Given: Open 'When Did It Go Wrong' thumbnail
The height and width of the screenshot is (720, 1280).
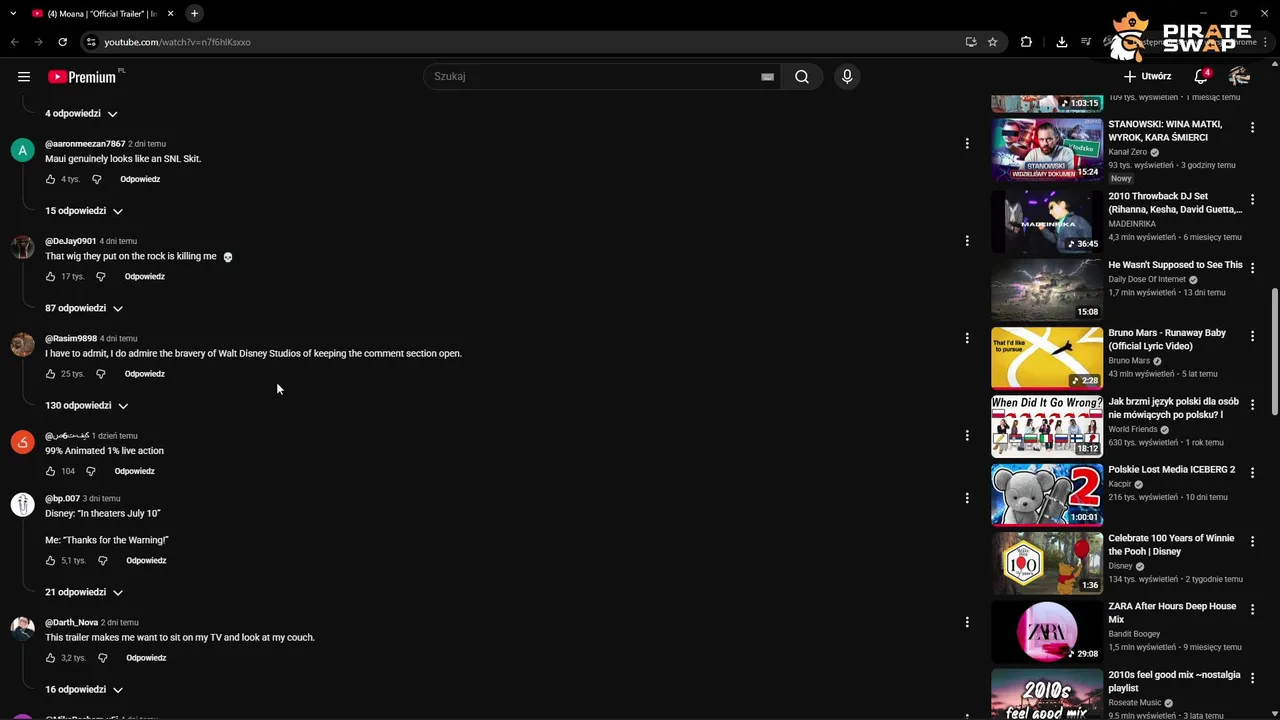Looking at the screenshot, I should tap(1047, 426).
